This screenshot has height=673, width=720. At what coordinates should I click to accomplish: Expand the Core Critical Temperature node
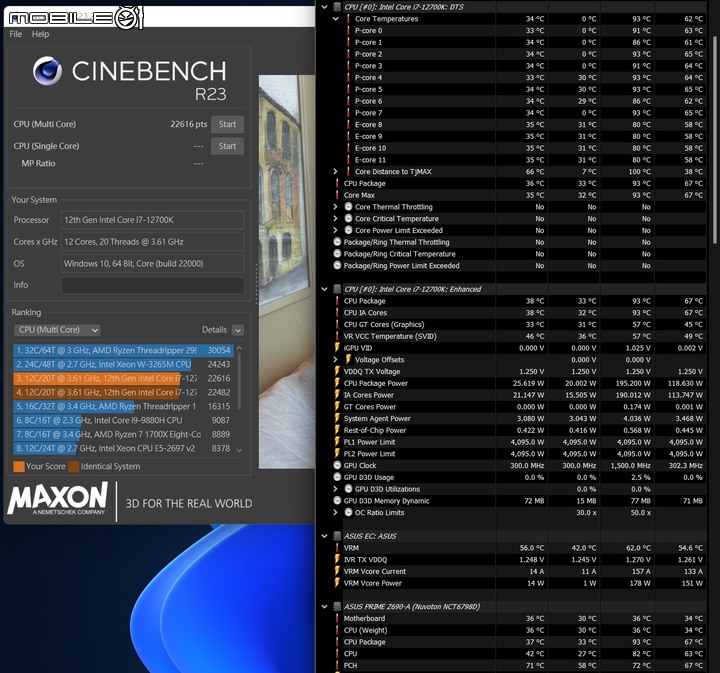pyautogui.click(x=335, y=219)
